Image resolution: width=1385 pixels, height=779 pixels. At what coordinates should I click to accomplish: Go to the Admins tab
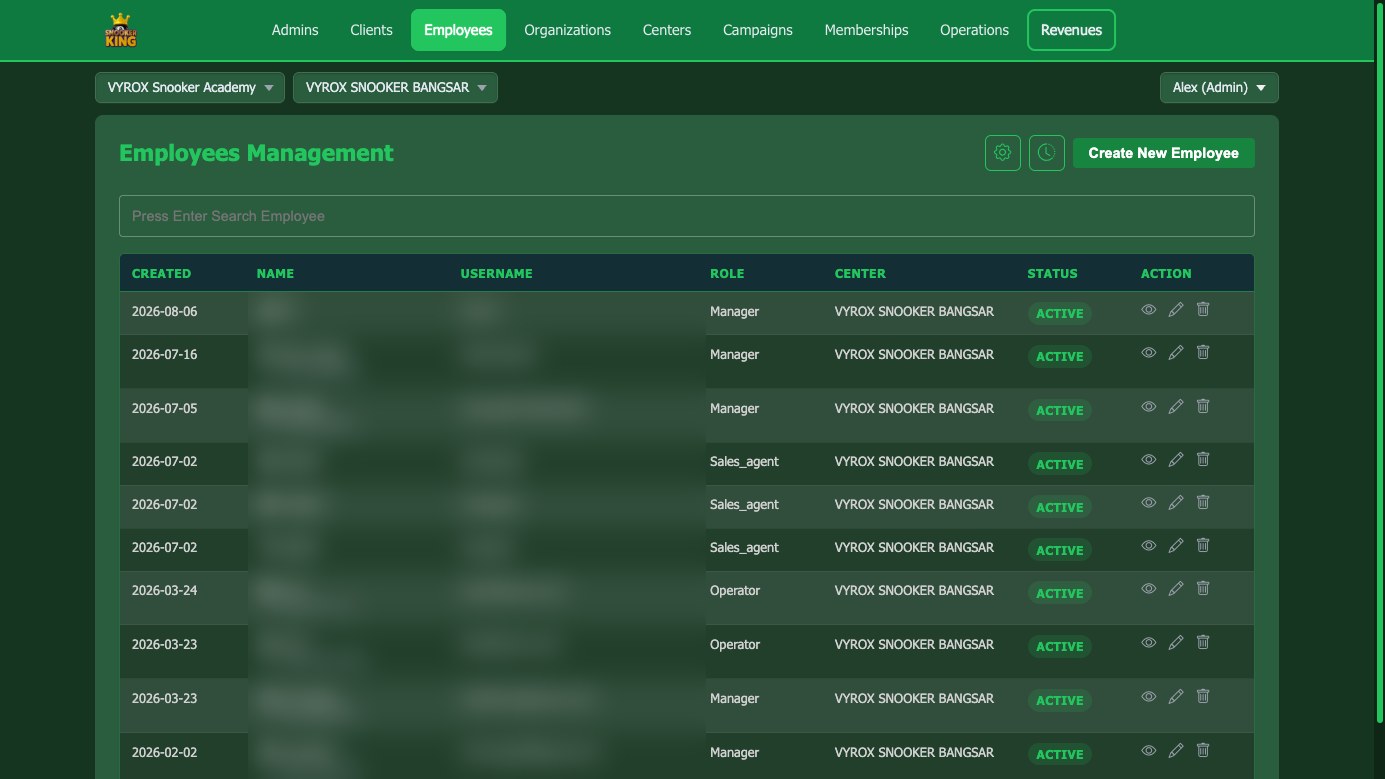tap(295, 30)
